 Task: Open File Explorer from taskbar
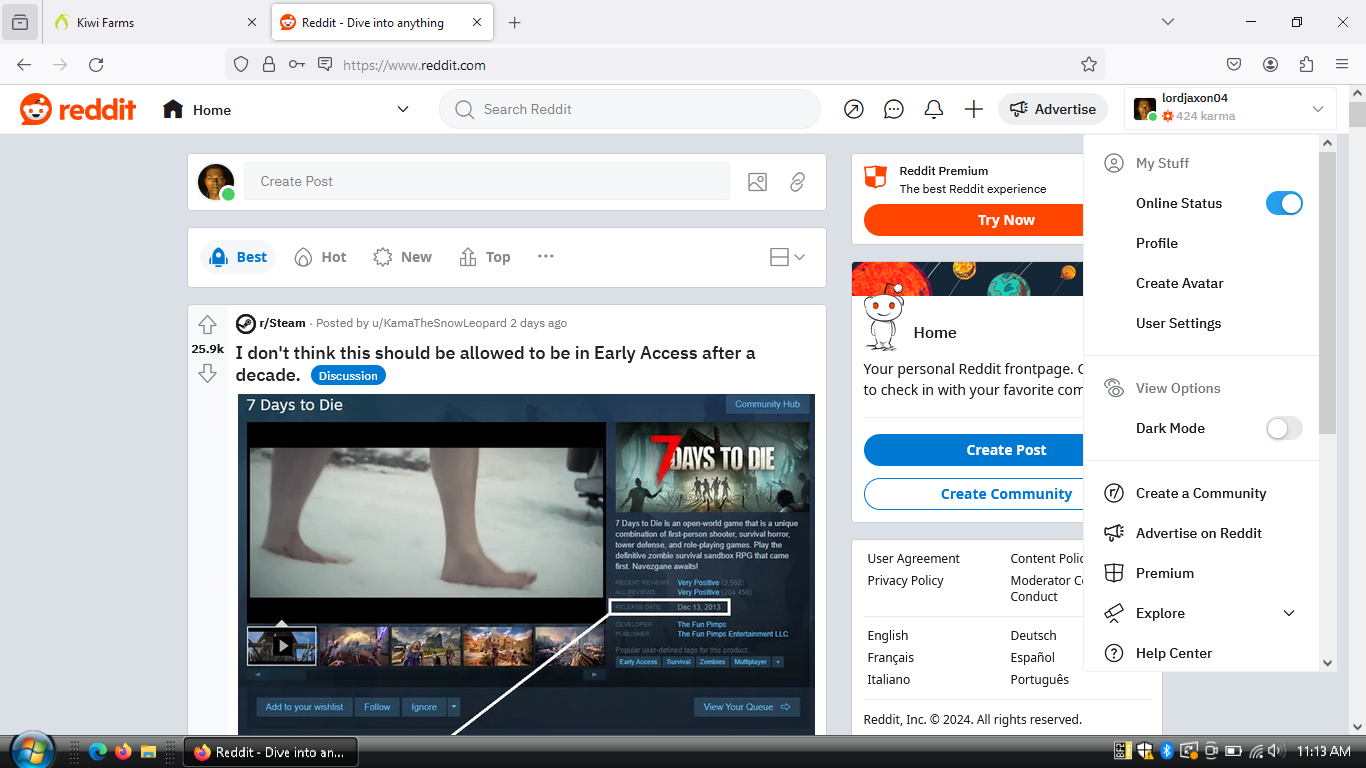[148, 752]
